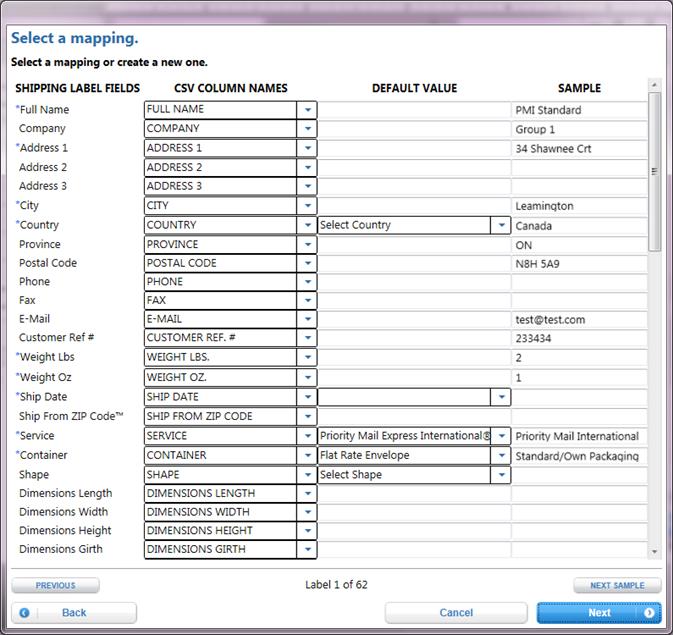Image resolution: width=673 pixels, height=635 pixels.
Task: Click the vertical scrollbar thumb
Action: click(654, 172)
